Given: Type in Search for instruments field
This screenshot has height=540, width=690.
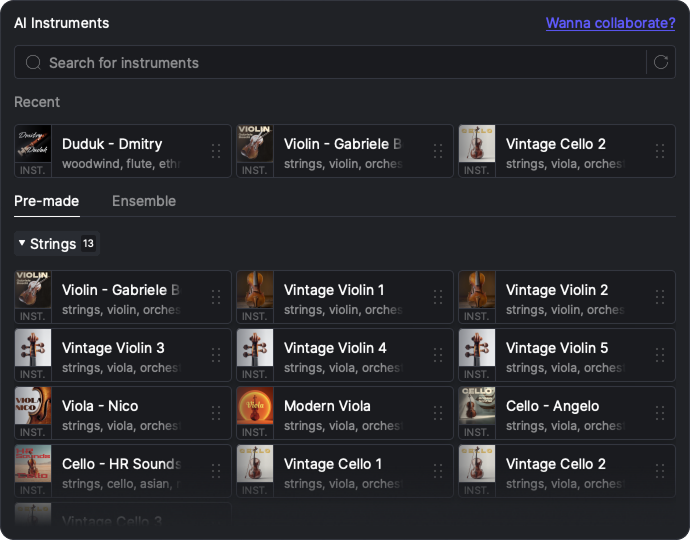Looking at the screenshot, I should 330,62.
